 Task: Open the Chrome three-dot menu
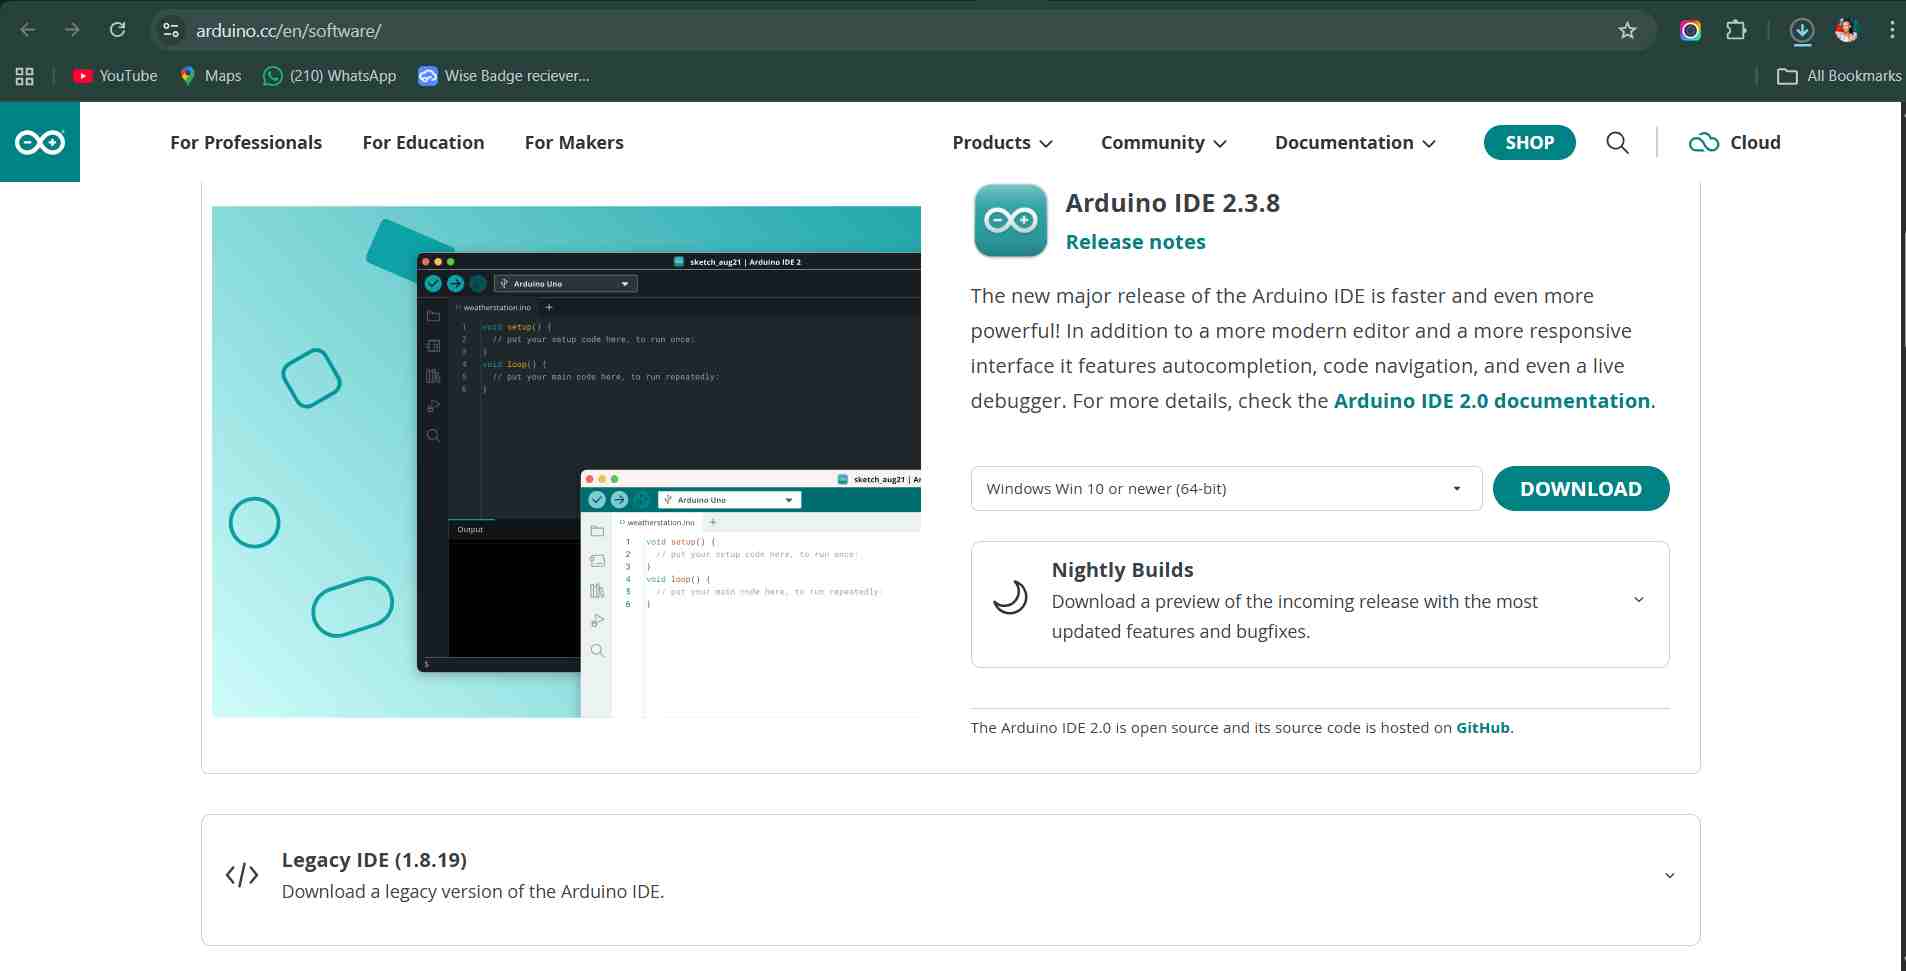(x=1892, y=30)
